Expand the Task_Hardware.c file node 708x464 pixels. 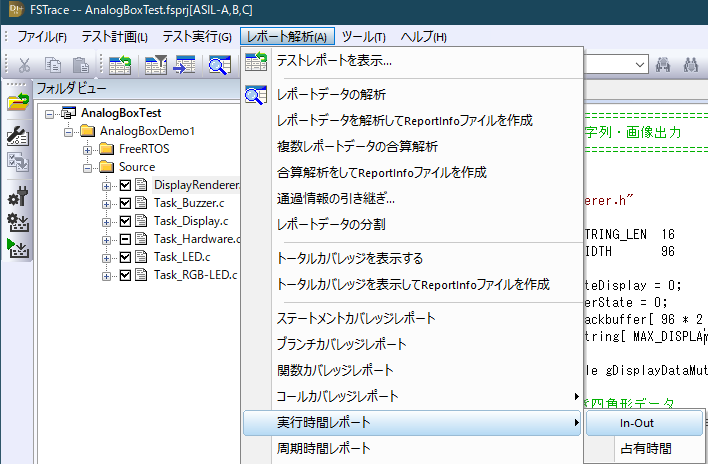106,241
